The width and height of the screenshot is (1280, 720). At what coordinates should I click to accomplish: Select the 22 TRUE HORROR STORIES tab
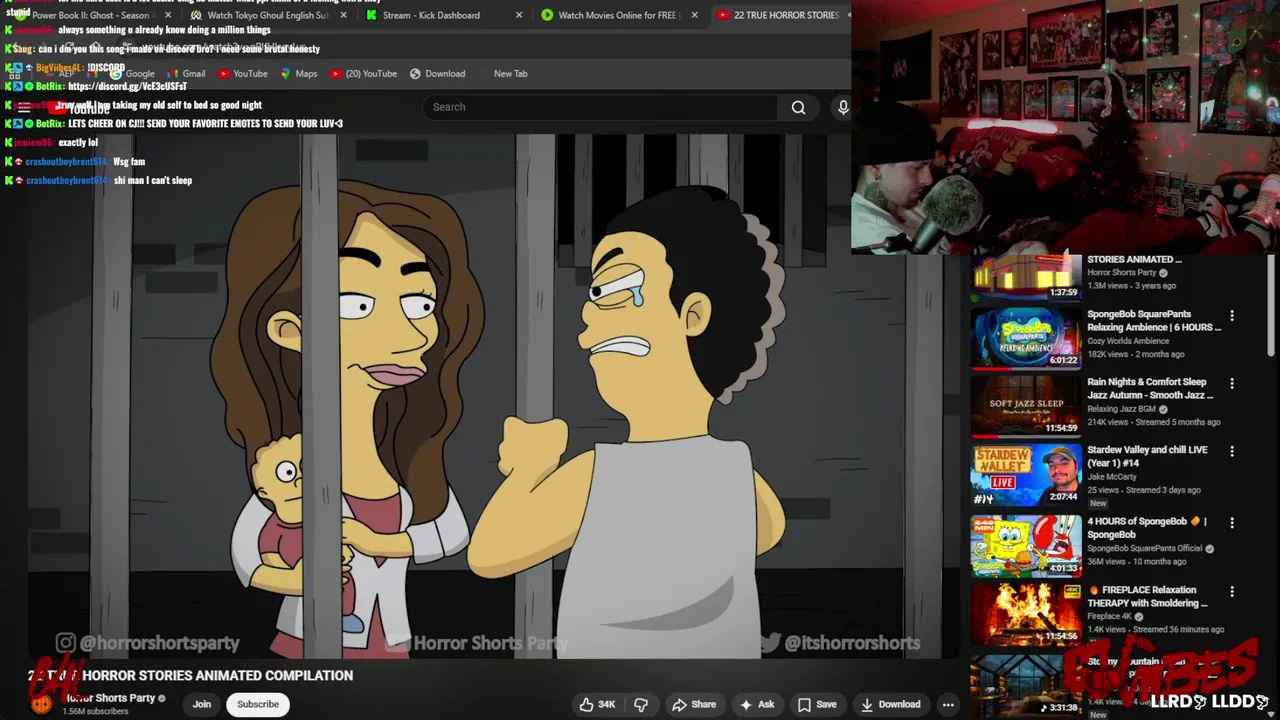tap(780, 15)
